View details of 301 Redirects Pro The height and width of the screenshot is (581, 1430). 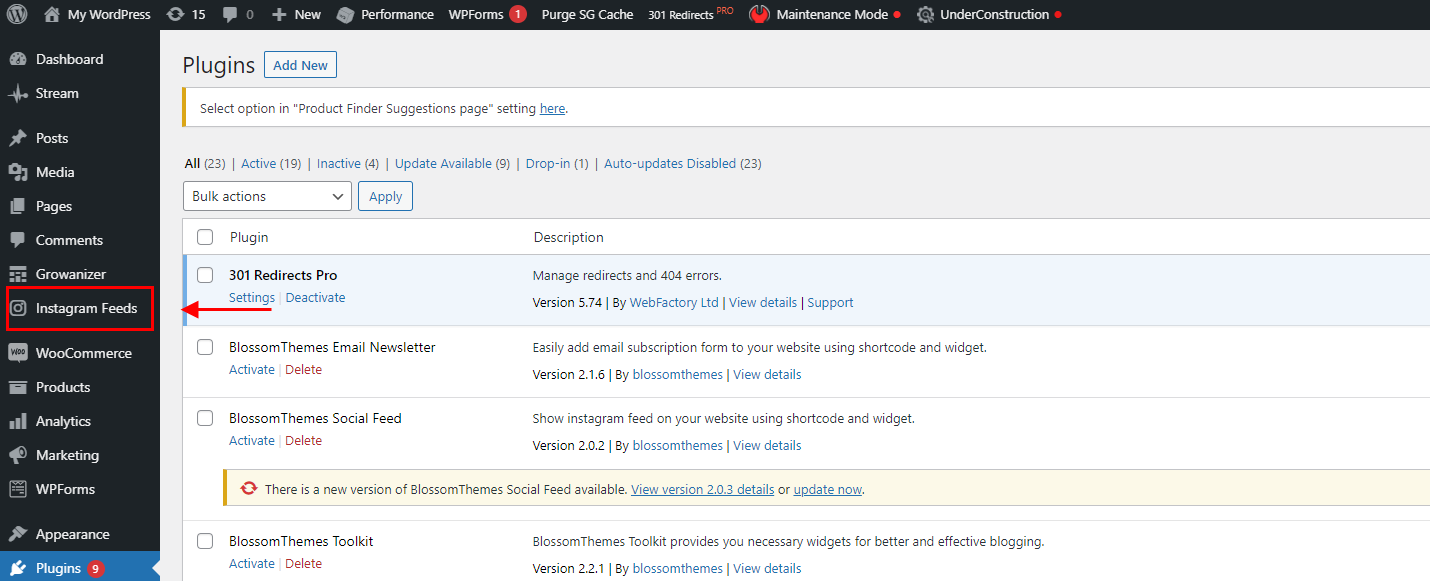click(763, 302)
